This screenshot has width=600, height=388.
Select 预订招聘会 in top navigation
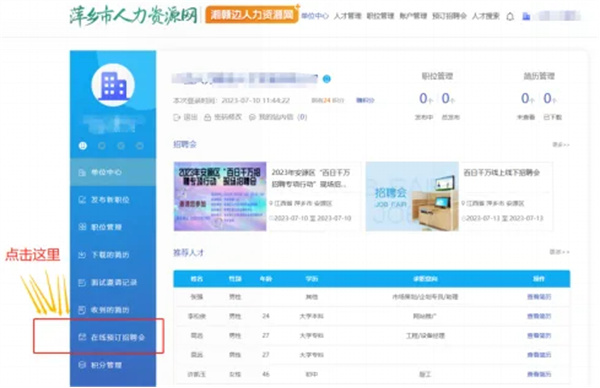coord(449,16)
